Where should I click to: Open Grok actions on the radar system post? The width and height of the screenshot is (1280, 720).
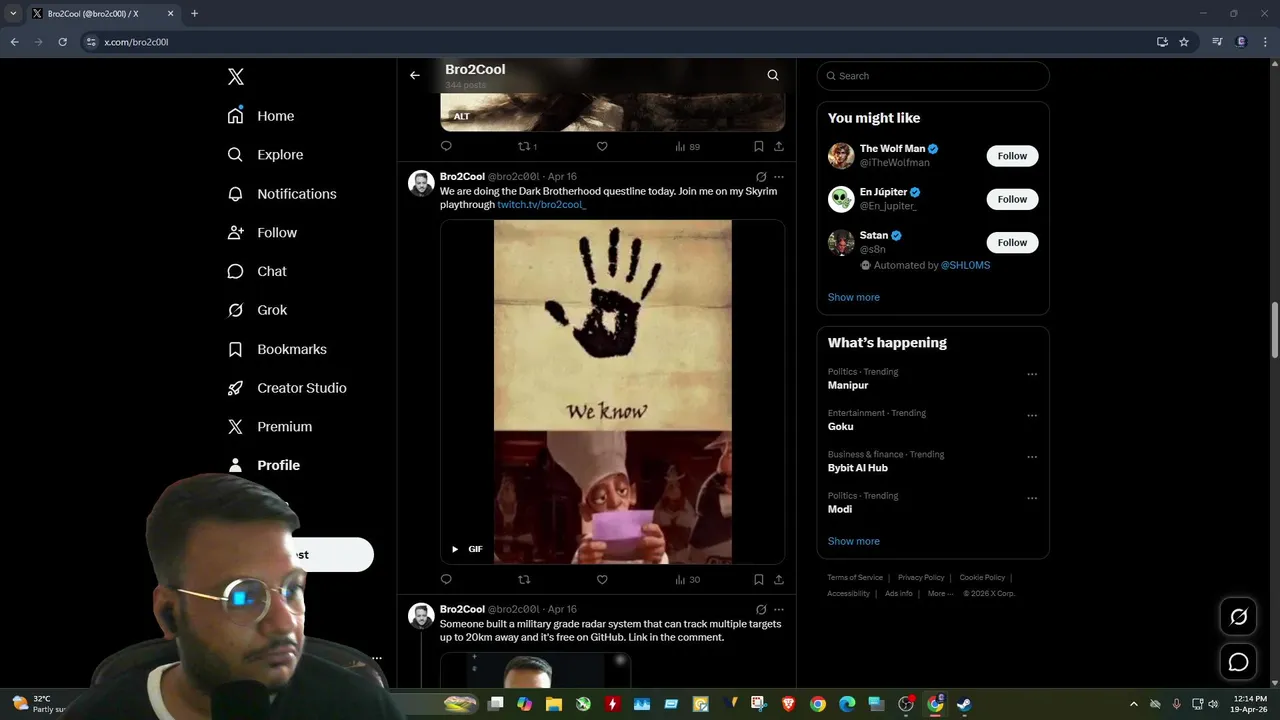coord(761,609)
